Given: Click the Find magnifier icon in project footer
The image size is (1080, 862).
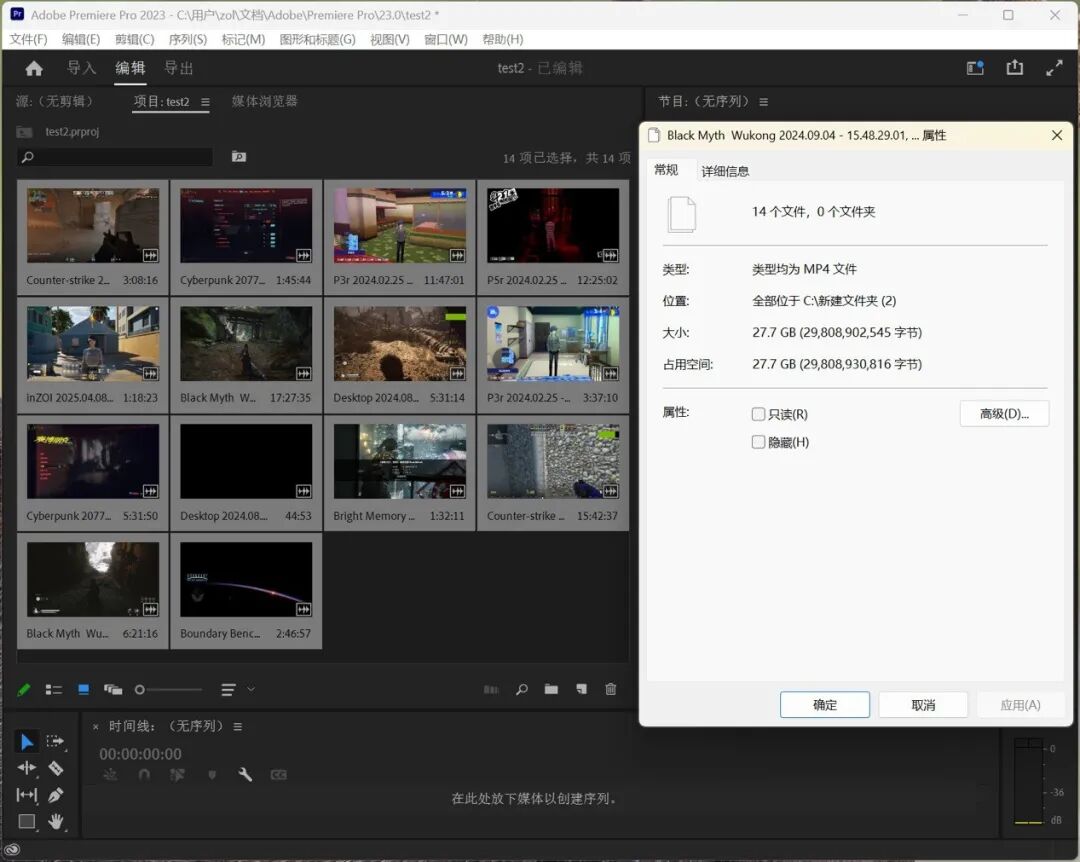Looking at the screenshot, I should pos(522,689).
